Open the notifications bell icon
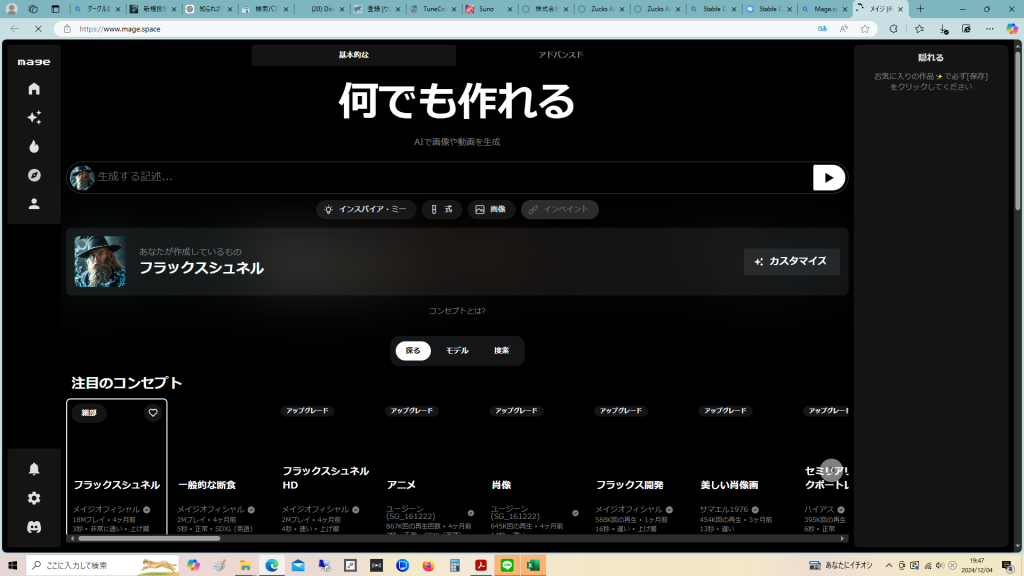 (34, 469)
